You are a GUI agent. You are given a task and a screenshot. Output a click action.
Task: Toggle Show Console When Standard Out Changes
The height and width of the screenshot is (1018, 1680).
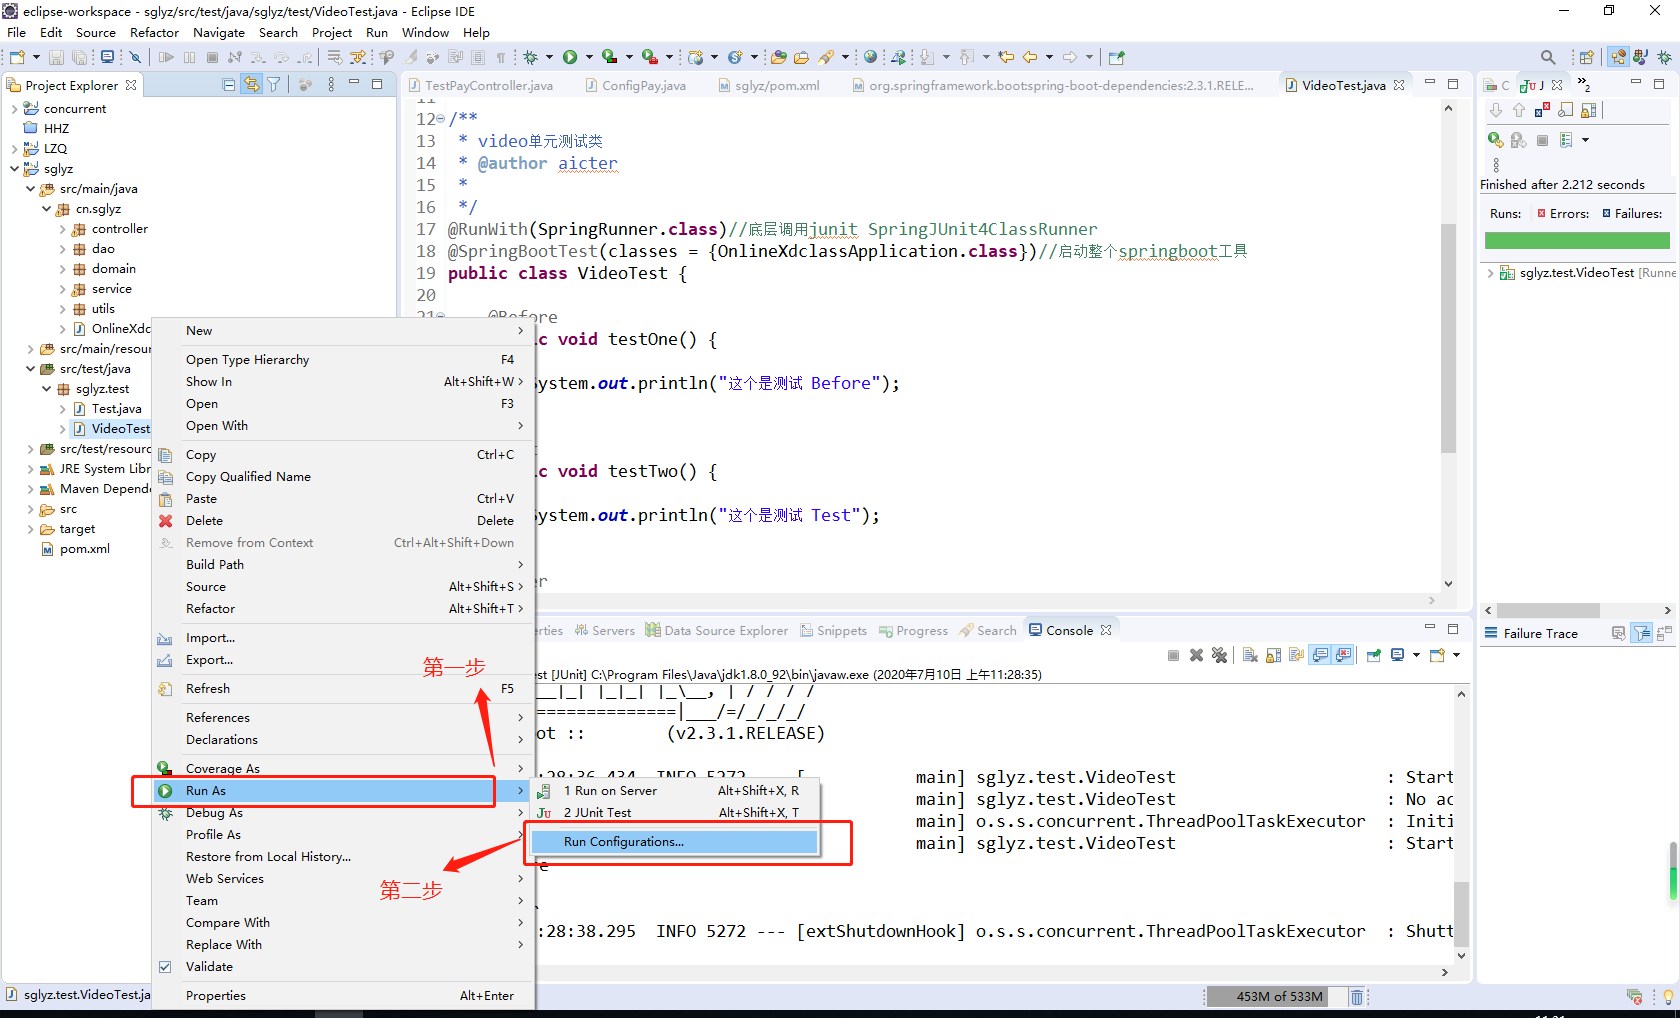click(1320, 655)
